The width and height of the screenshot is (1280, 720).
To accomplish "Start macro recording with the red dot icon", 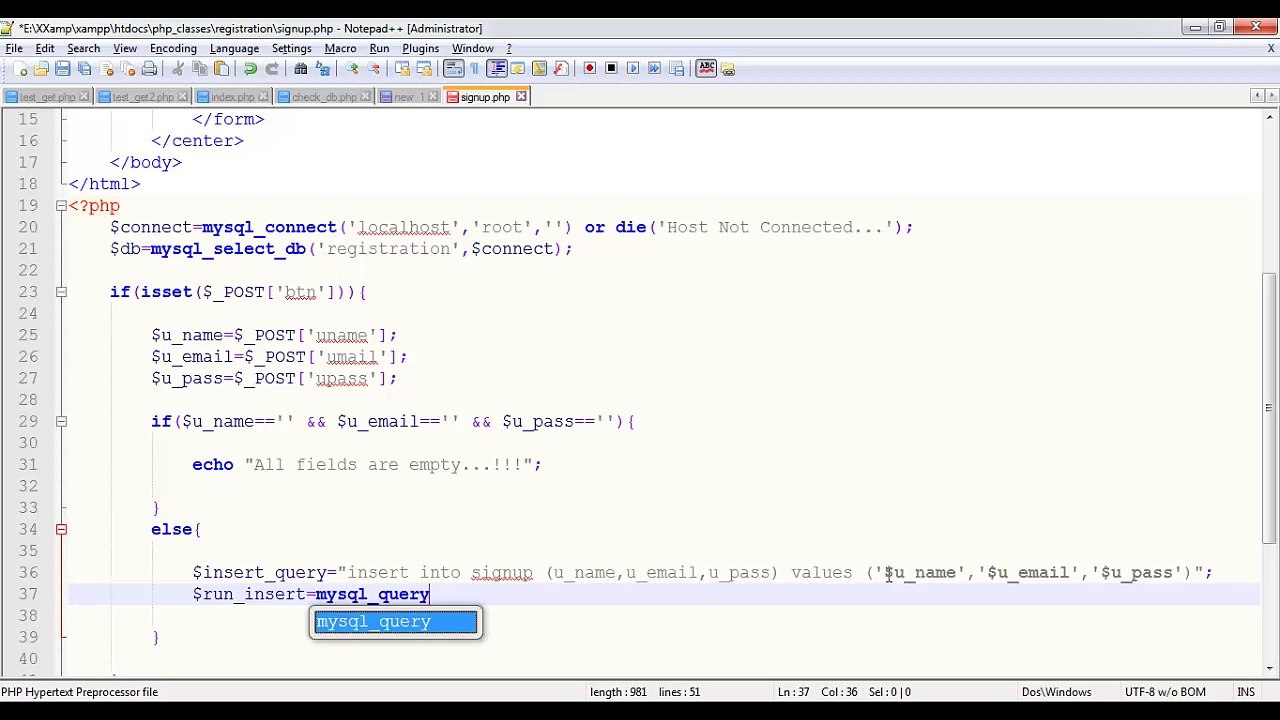I will 589,69.
